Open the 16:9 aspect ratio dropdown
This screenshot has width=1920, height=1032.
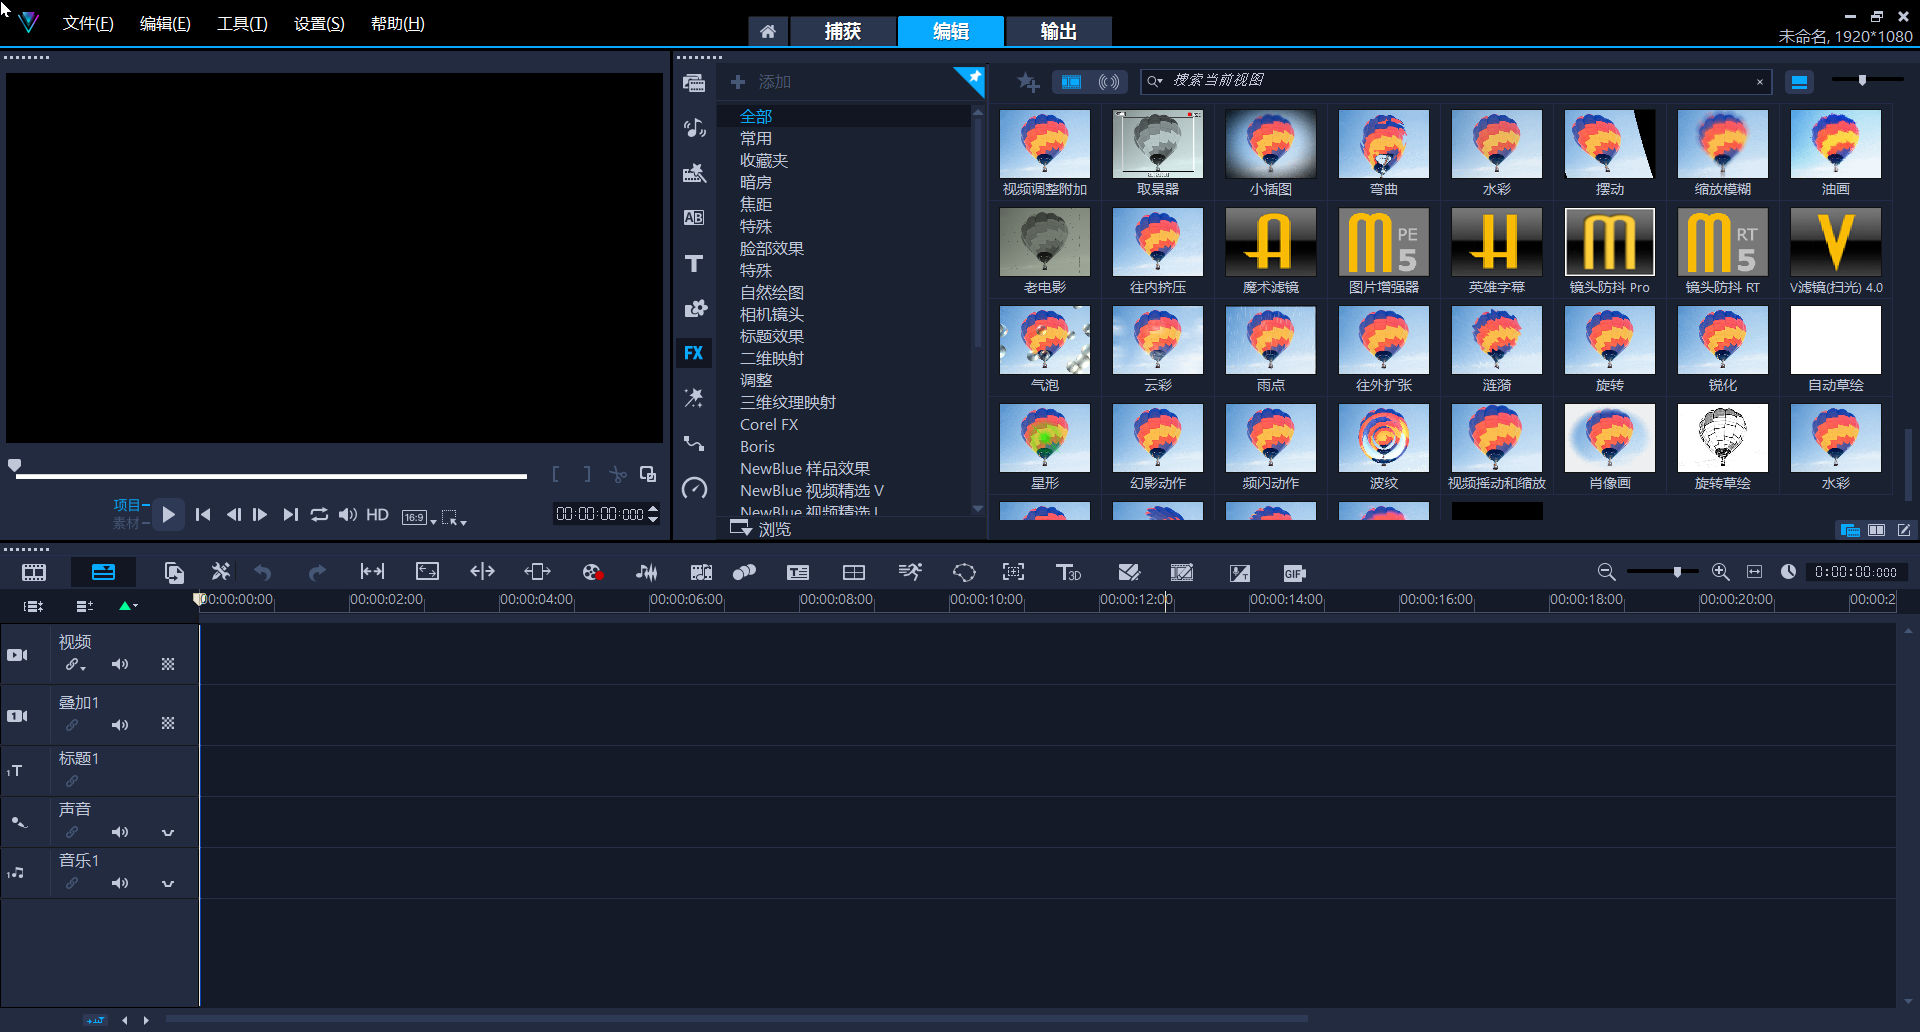[419, 517]
